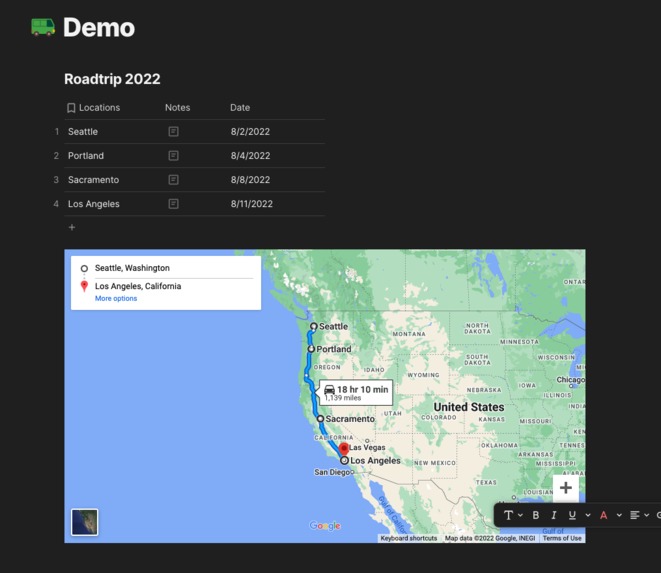The height and width of the screenshot is (573, 661).
Task: Click the Date column header
Action: (x=240, y=108)
